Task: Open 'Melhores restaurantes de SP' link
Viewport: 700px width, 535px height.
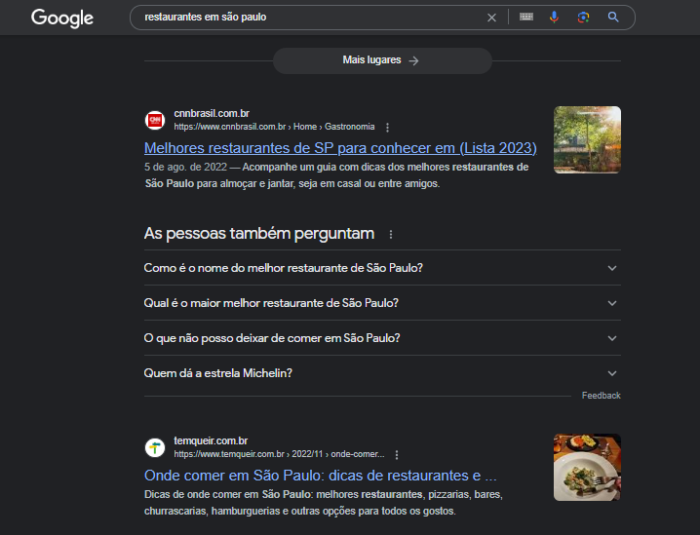Action: tap(340, 148)
